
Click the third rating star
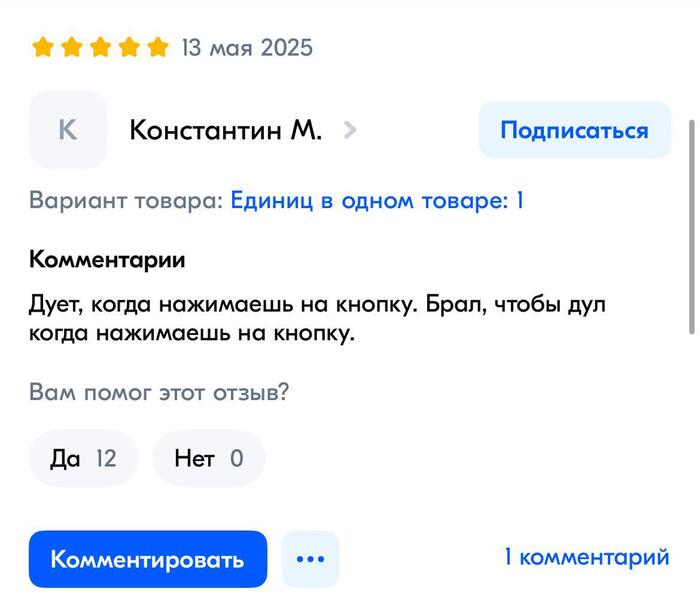[100, 47]
